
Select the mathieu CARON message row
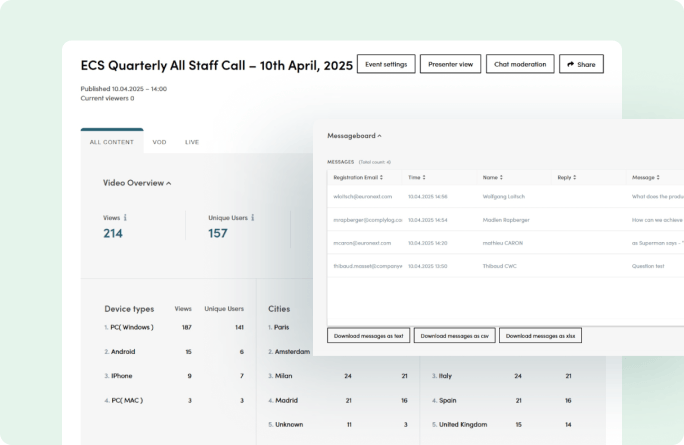[x=506, y=243]
